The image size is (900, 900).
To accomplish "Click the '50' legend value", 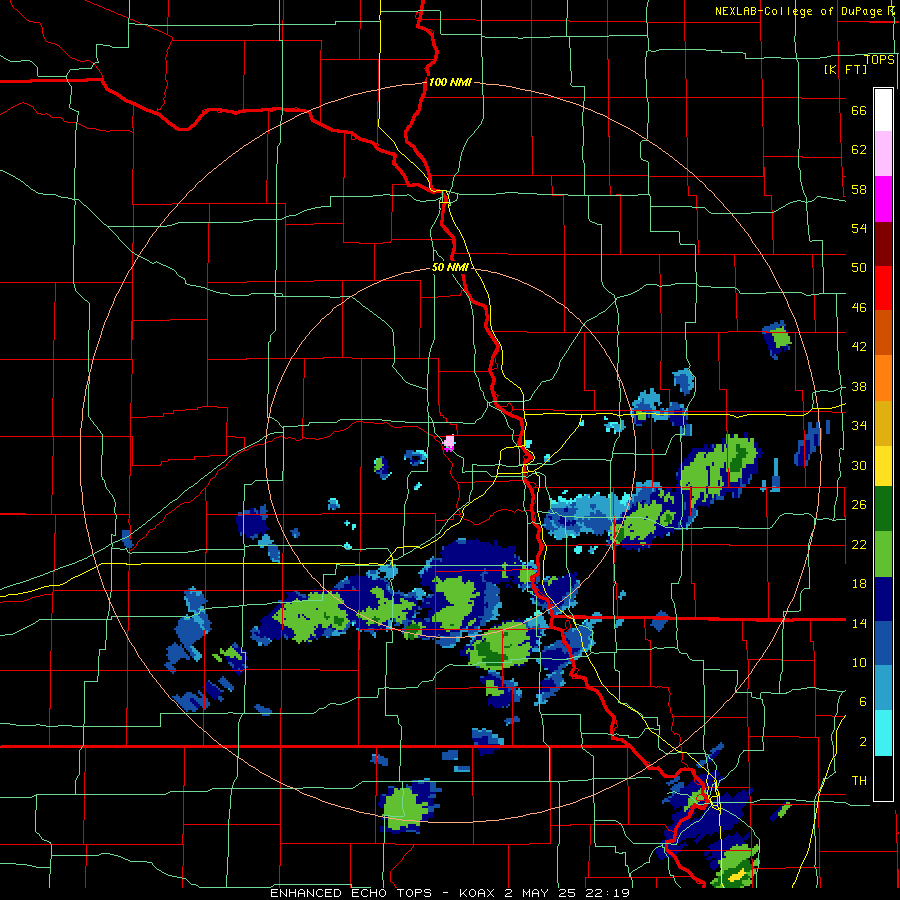I will tap(859, 268).
